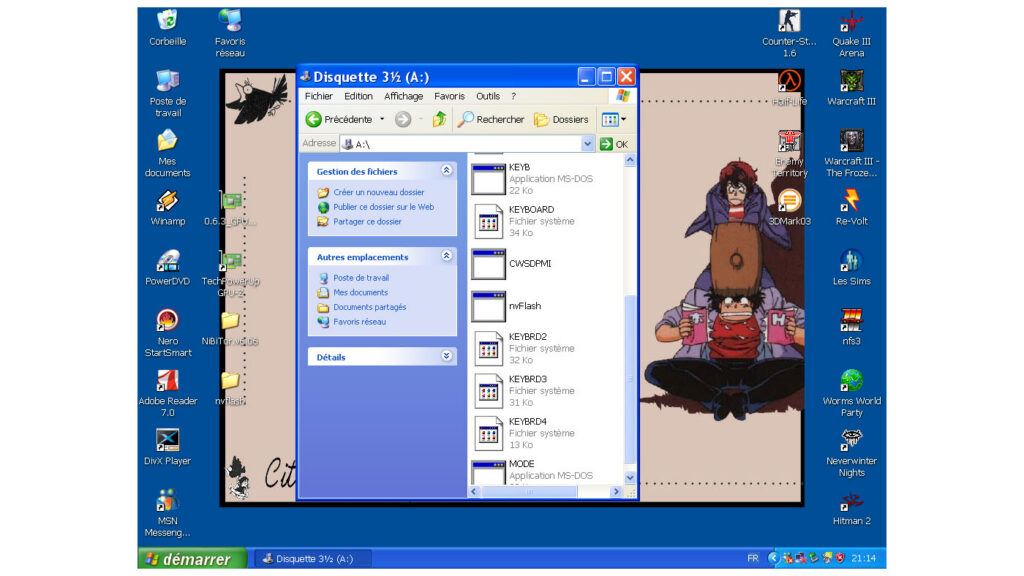Screen dimensions: 1024x576
Task: Open the démarrer start menu
Action: click(x=188, y=559)
